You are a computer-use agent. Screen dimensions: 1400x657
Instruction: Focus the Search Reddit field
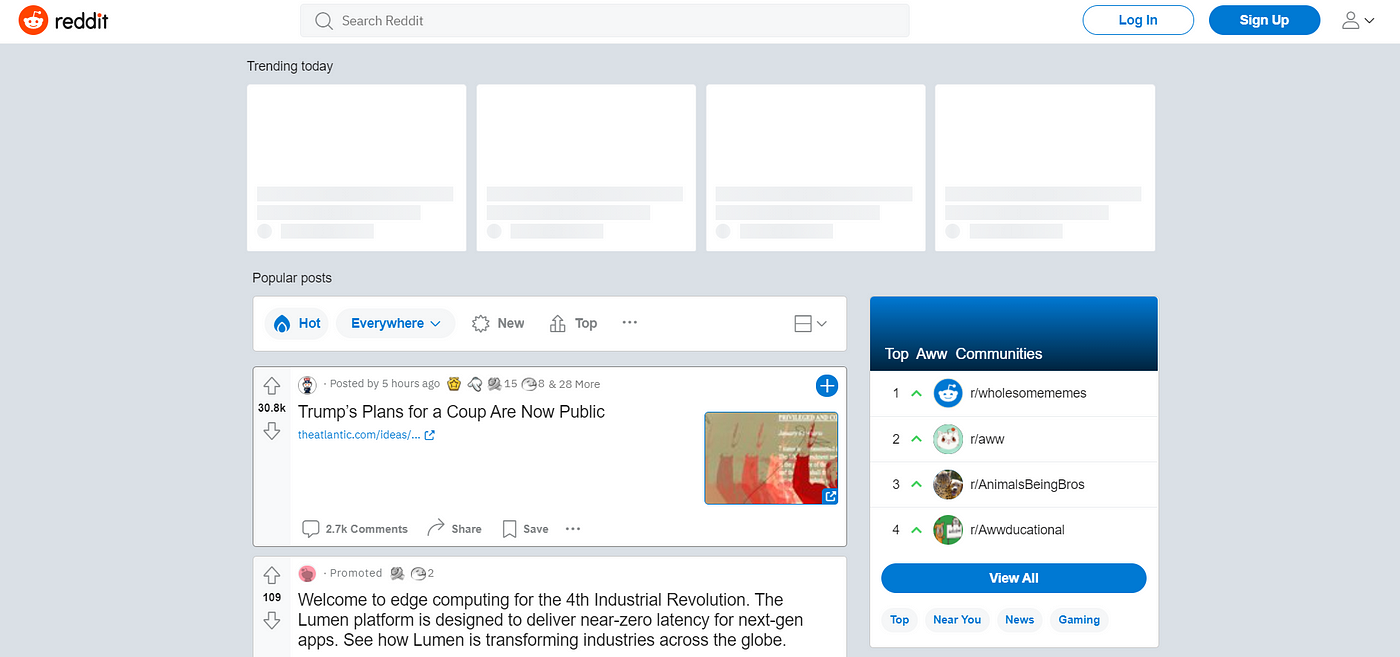pos(604,20)
